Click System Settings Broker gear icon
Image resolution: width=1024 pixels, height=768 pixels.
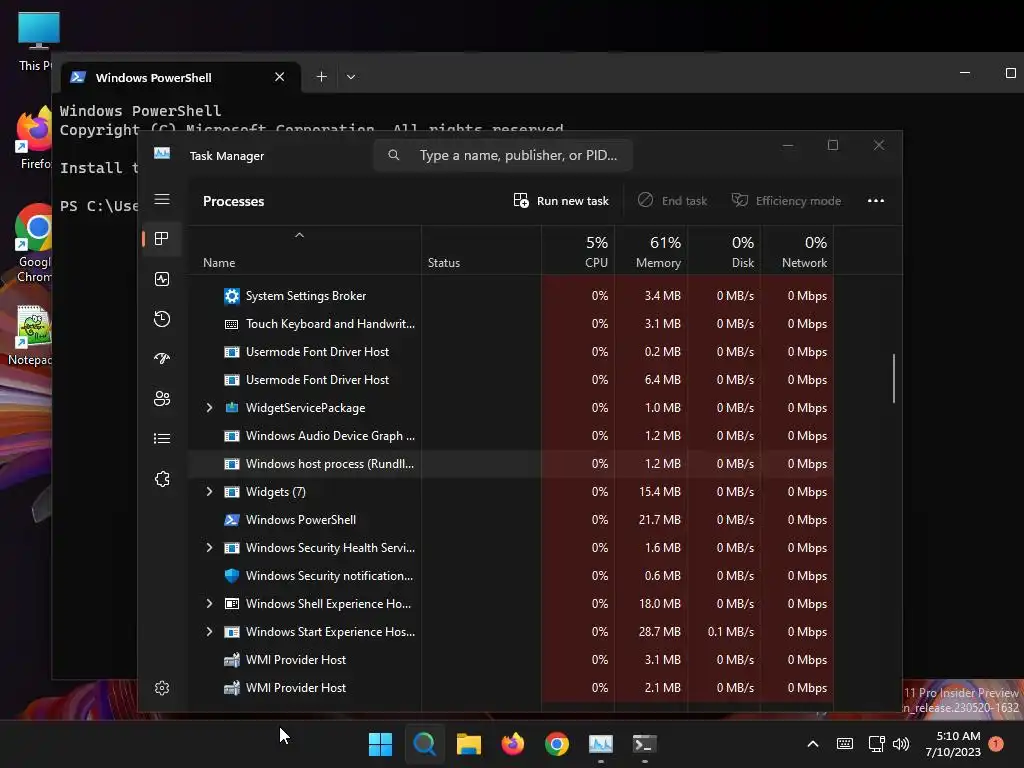tap(231, 296)
